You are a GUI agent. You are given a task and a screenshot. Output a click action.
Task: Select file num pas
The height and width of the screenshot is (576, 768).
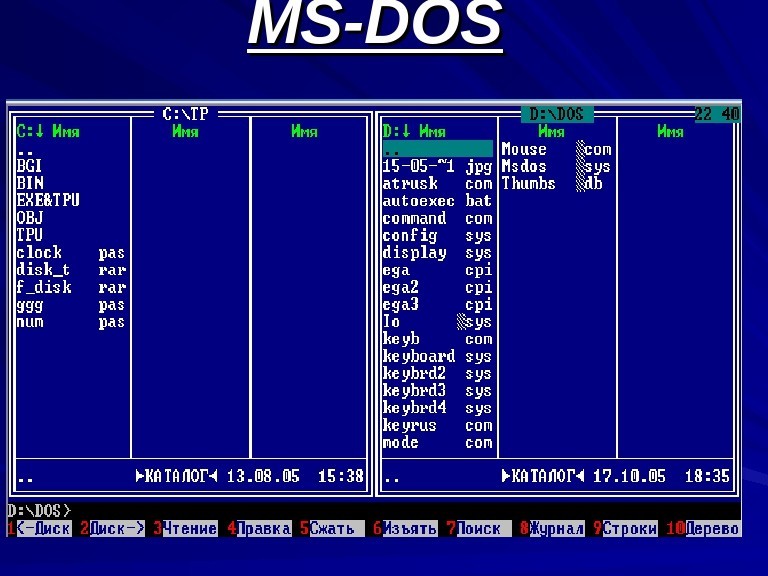pyautogui.click(x=71, y=322)
